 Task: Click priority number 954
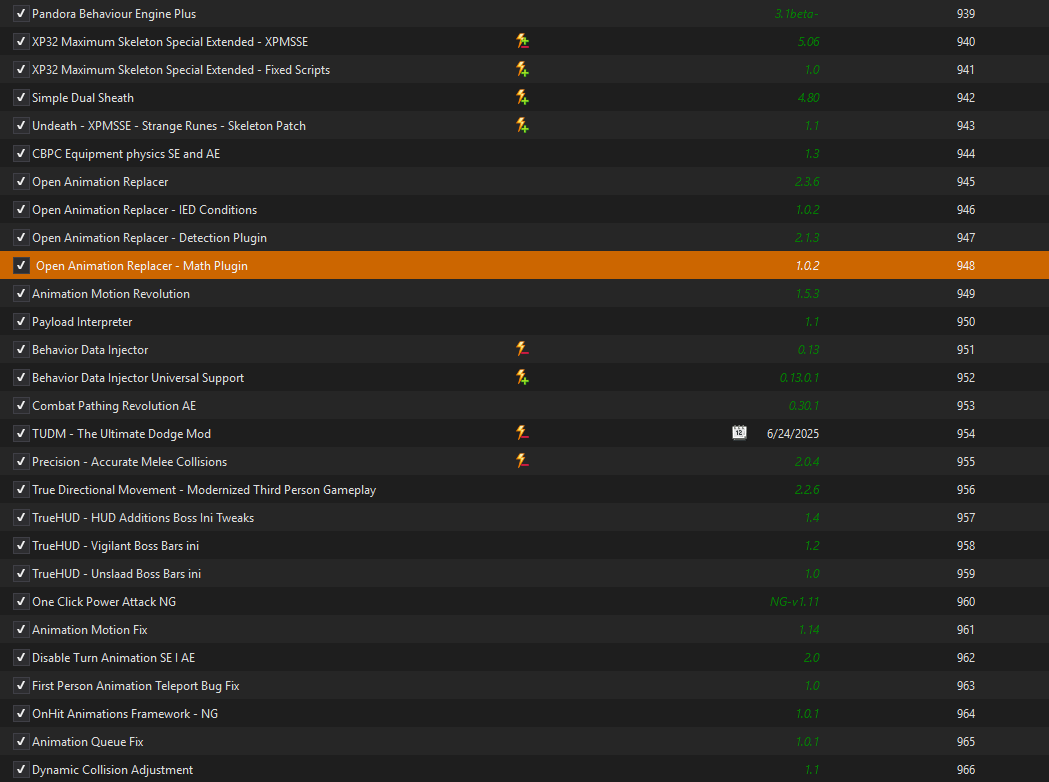pyautogui.click(x=965, y=433)
